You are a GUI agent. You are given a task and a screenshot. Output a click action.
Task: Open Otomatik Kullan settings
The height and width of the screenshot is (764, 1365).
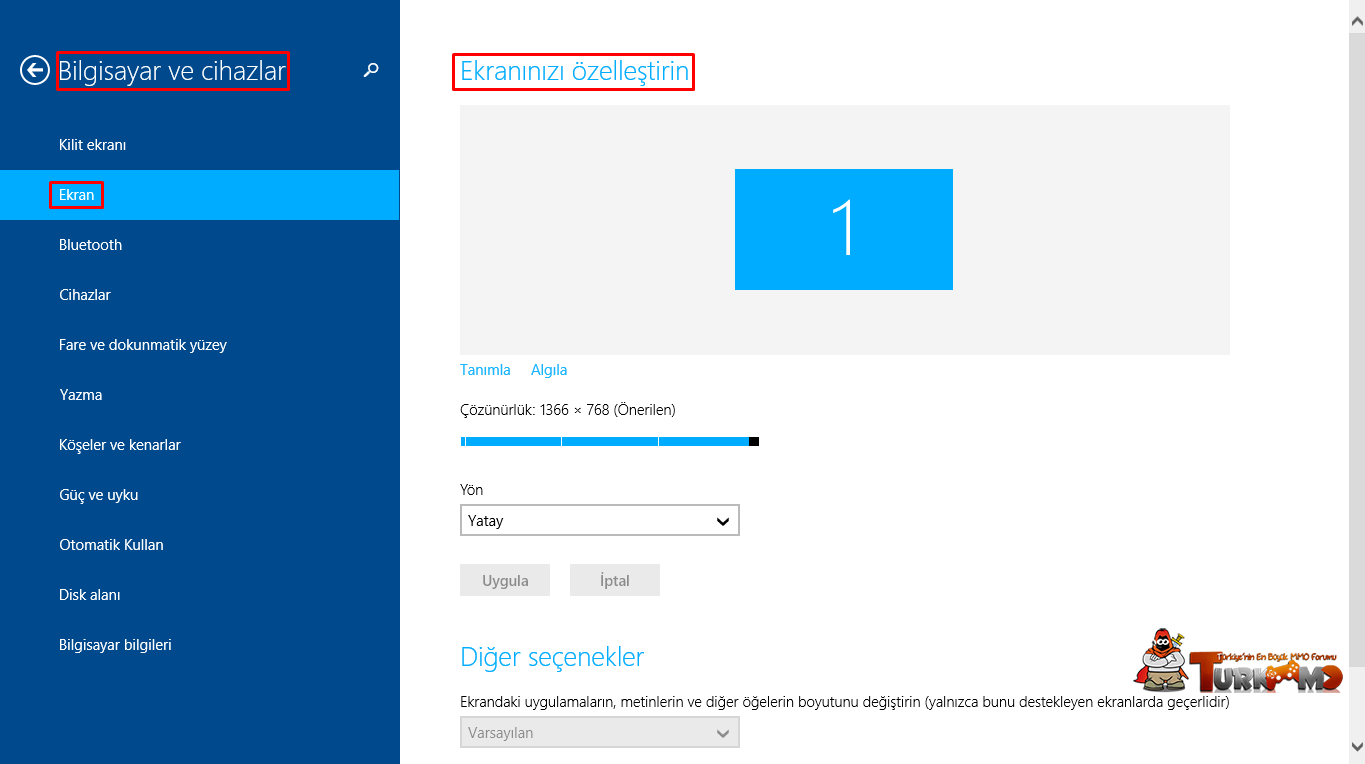coord(200,545)
